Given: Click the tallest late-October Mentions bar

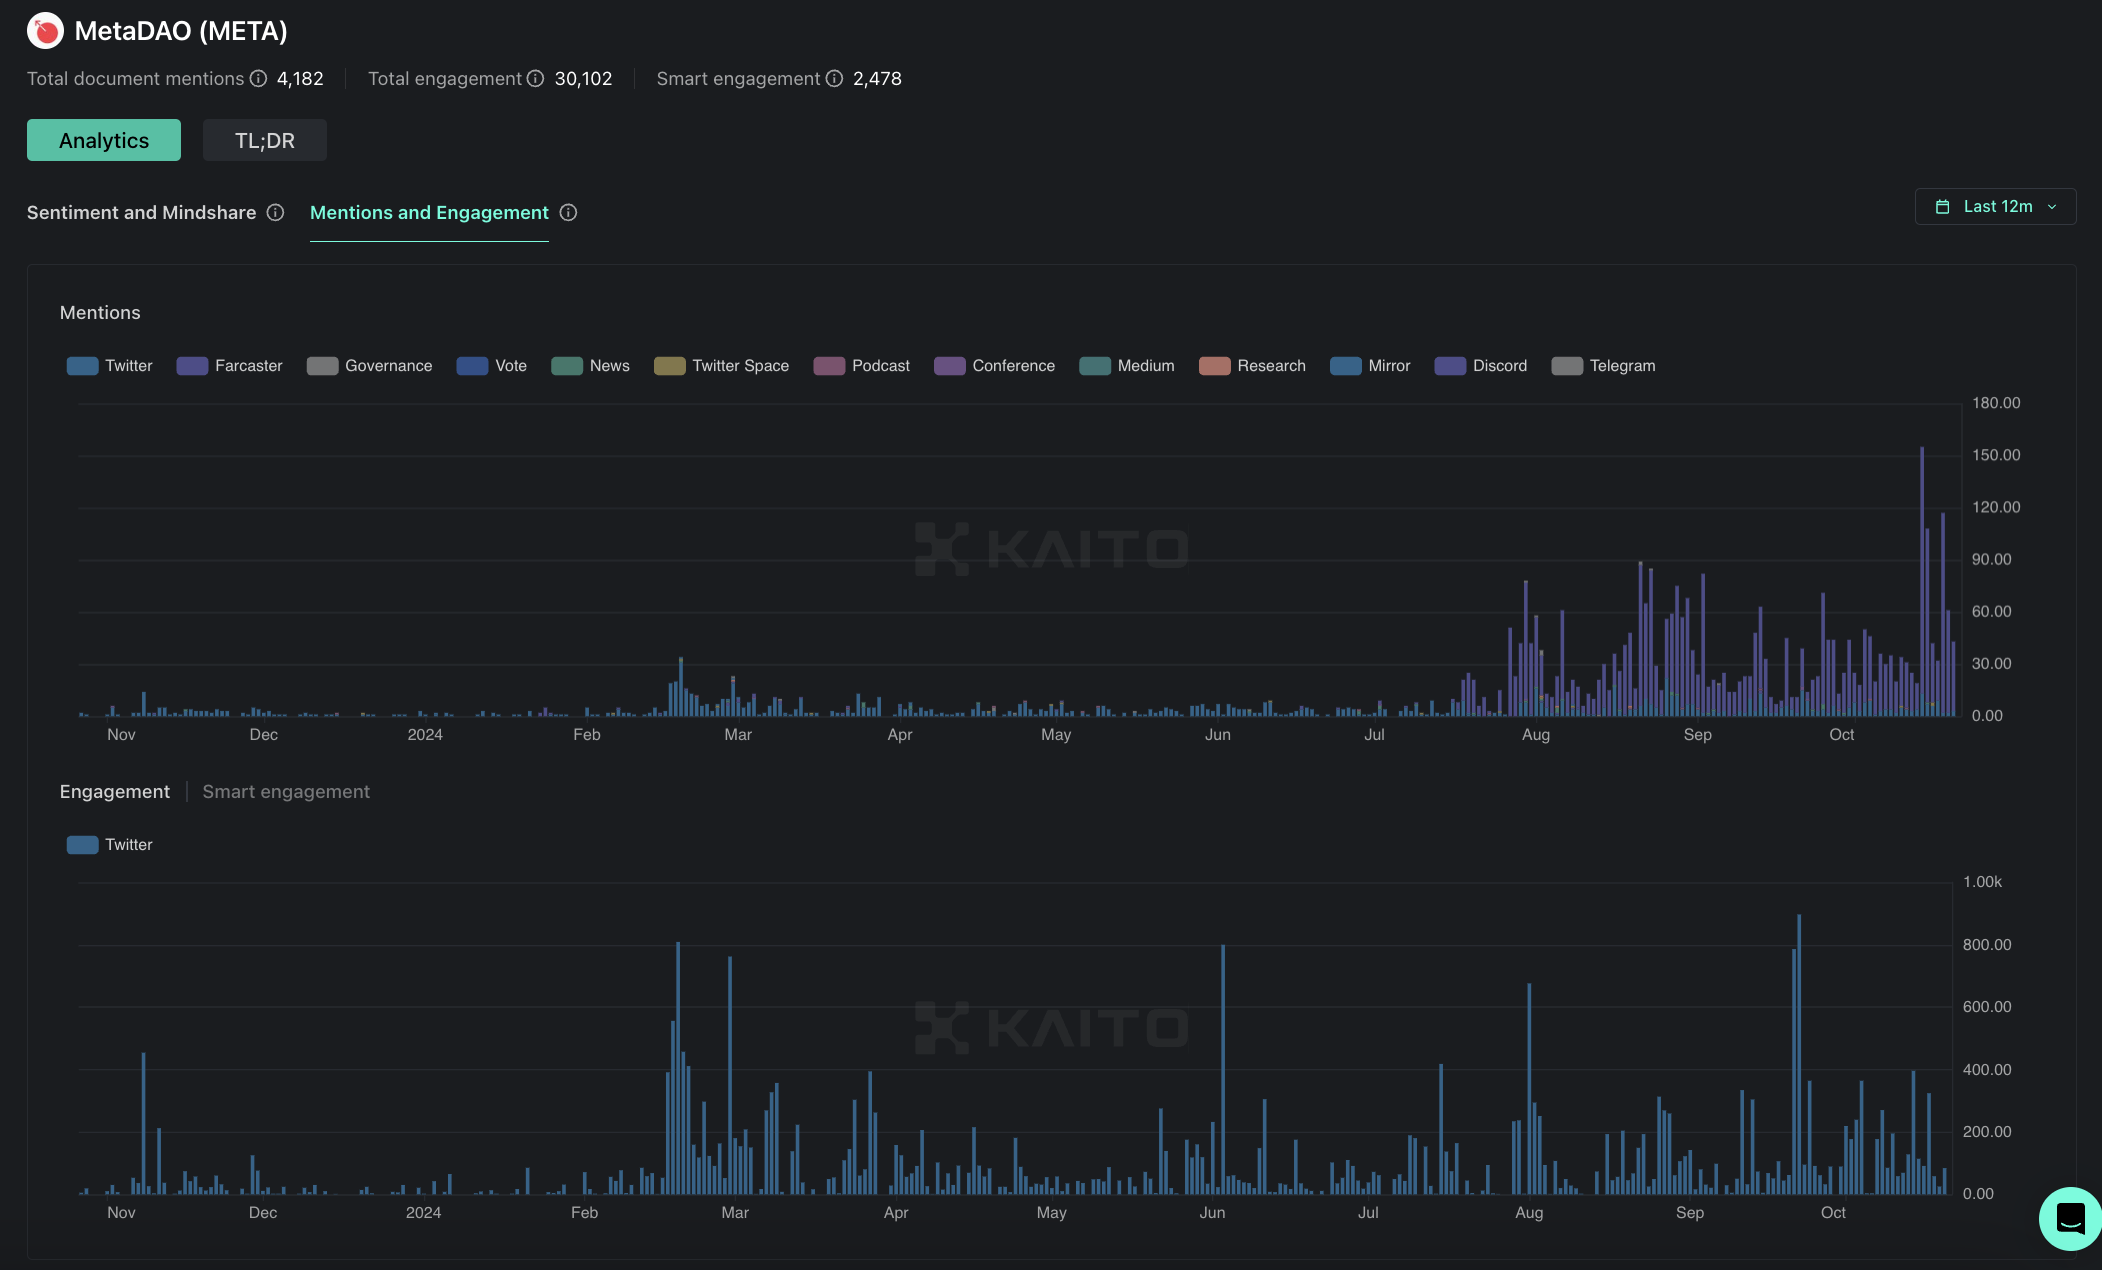Looking at the screenshot, I should 1921,582.
